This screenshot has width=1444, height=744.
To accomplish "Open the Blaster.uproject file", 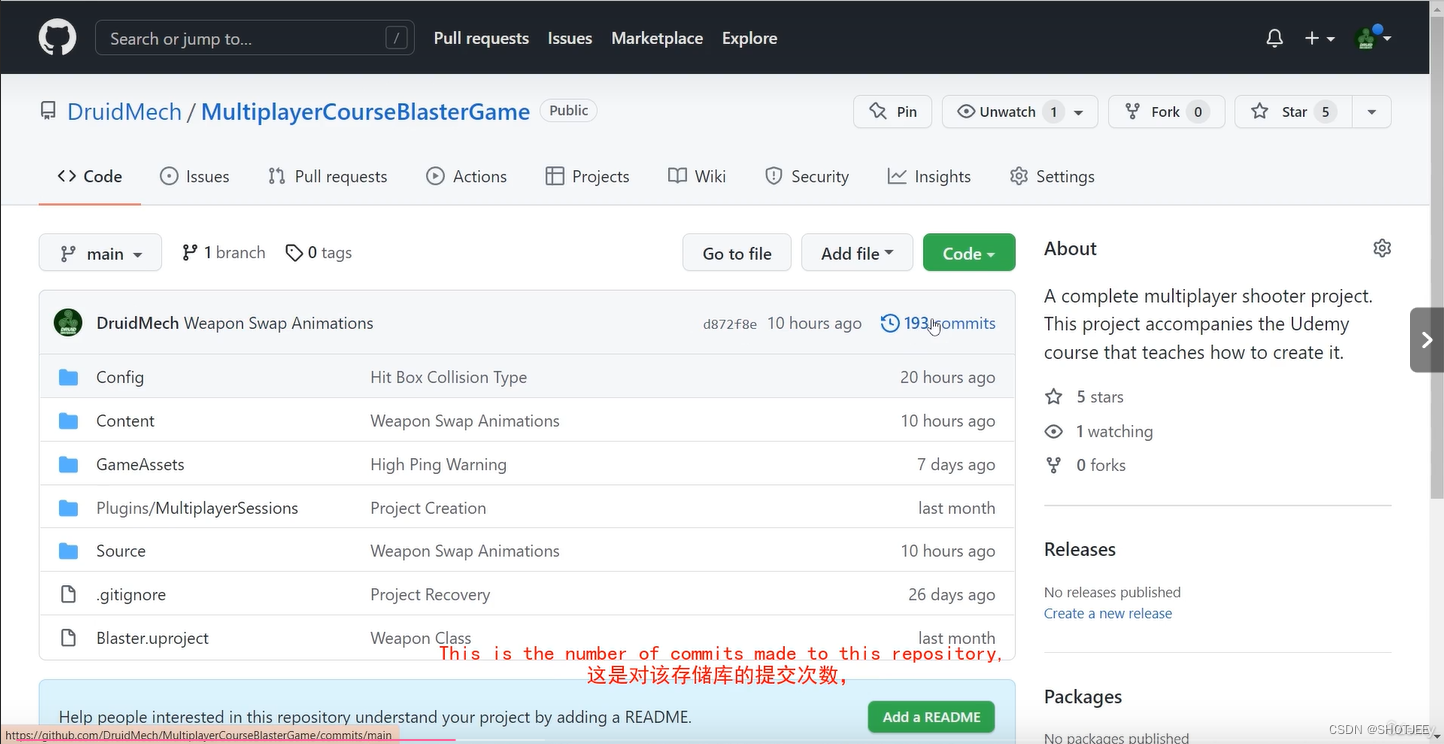I will [x=152, y=638].
